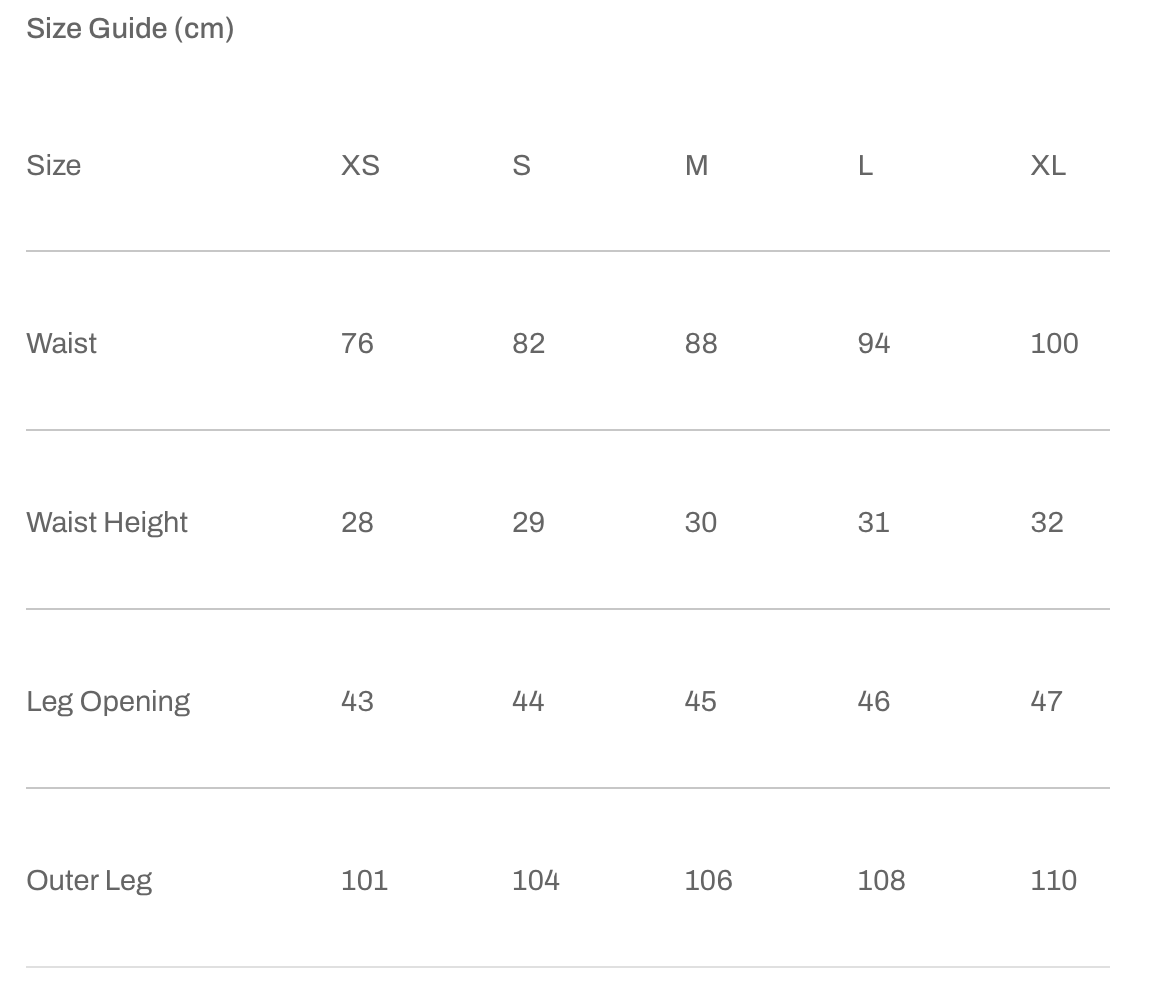Select the M size column header

tap(696, 165)
